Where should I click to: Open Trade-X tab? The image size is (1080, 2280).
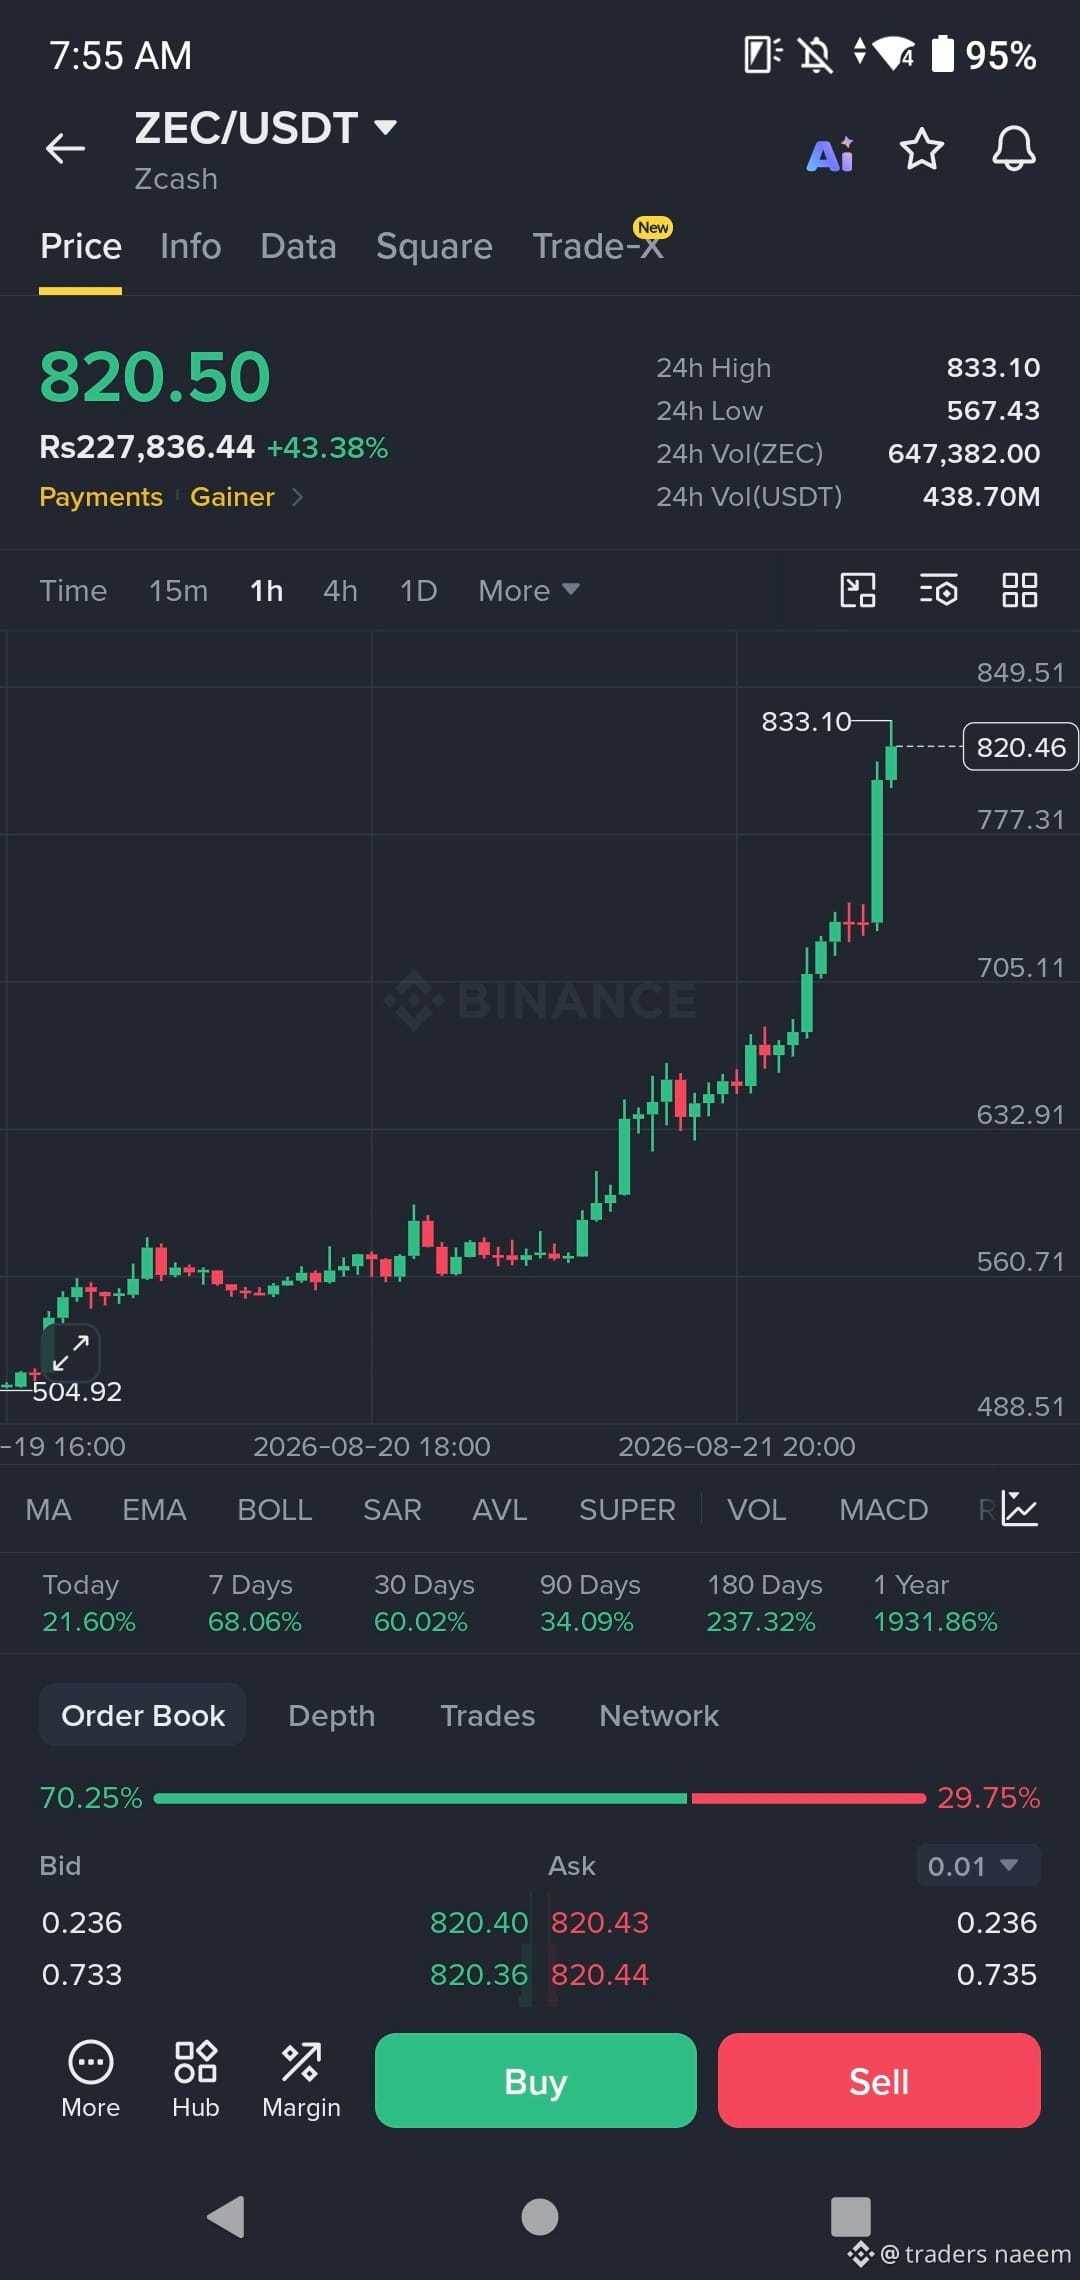(x=598, y=246)
